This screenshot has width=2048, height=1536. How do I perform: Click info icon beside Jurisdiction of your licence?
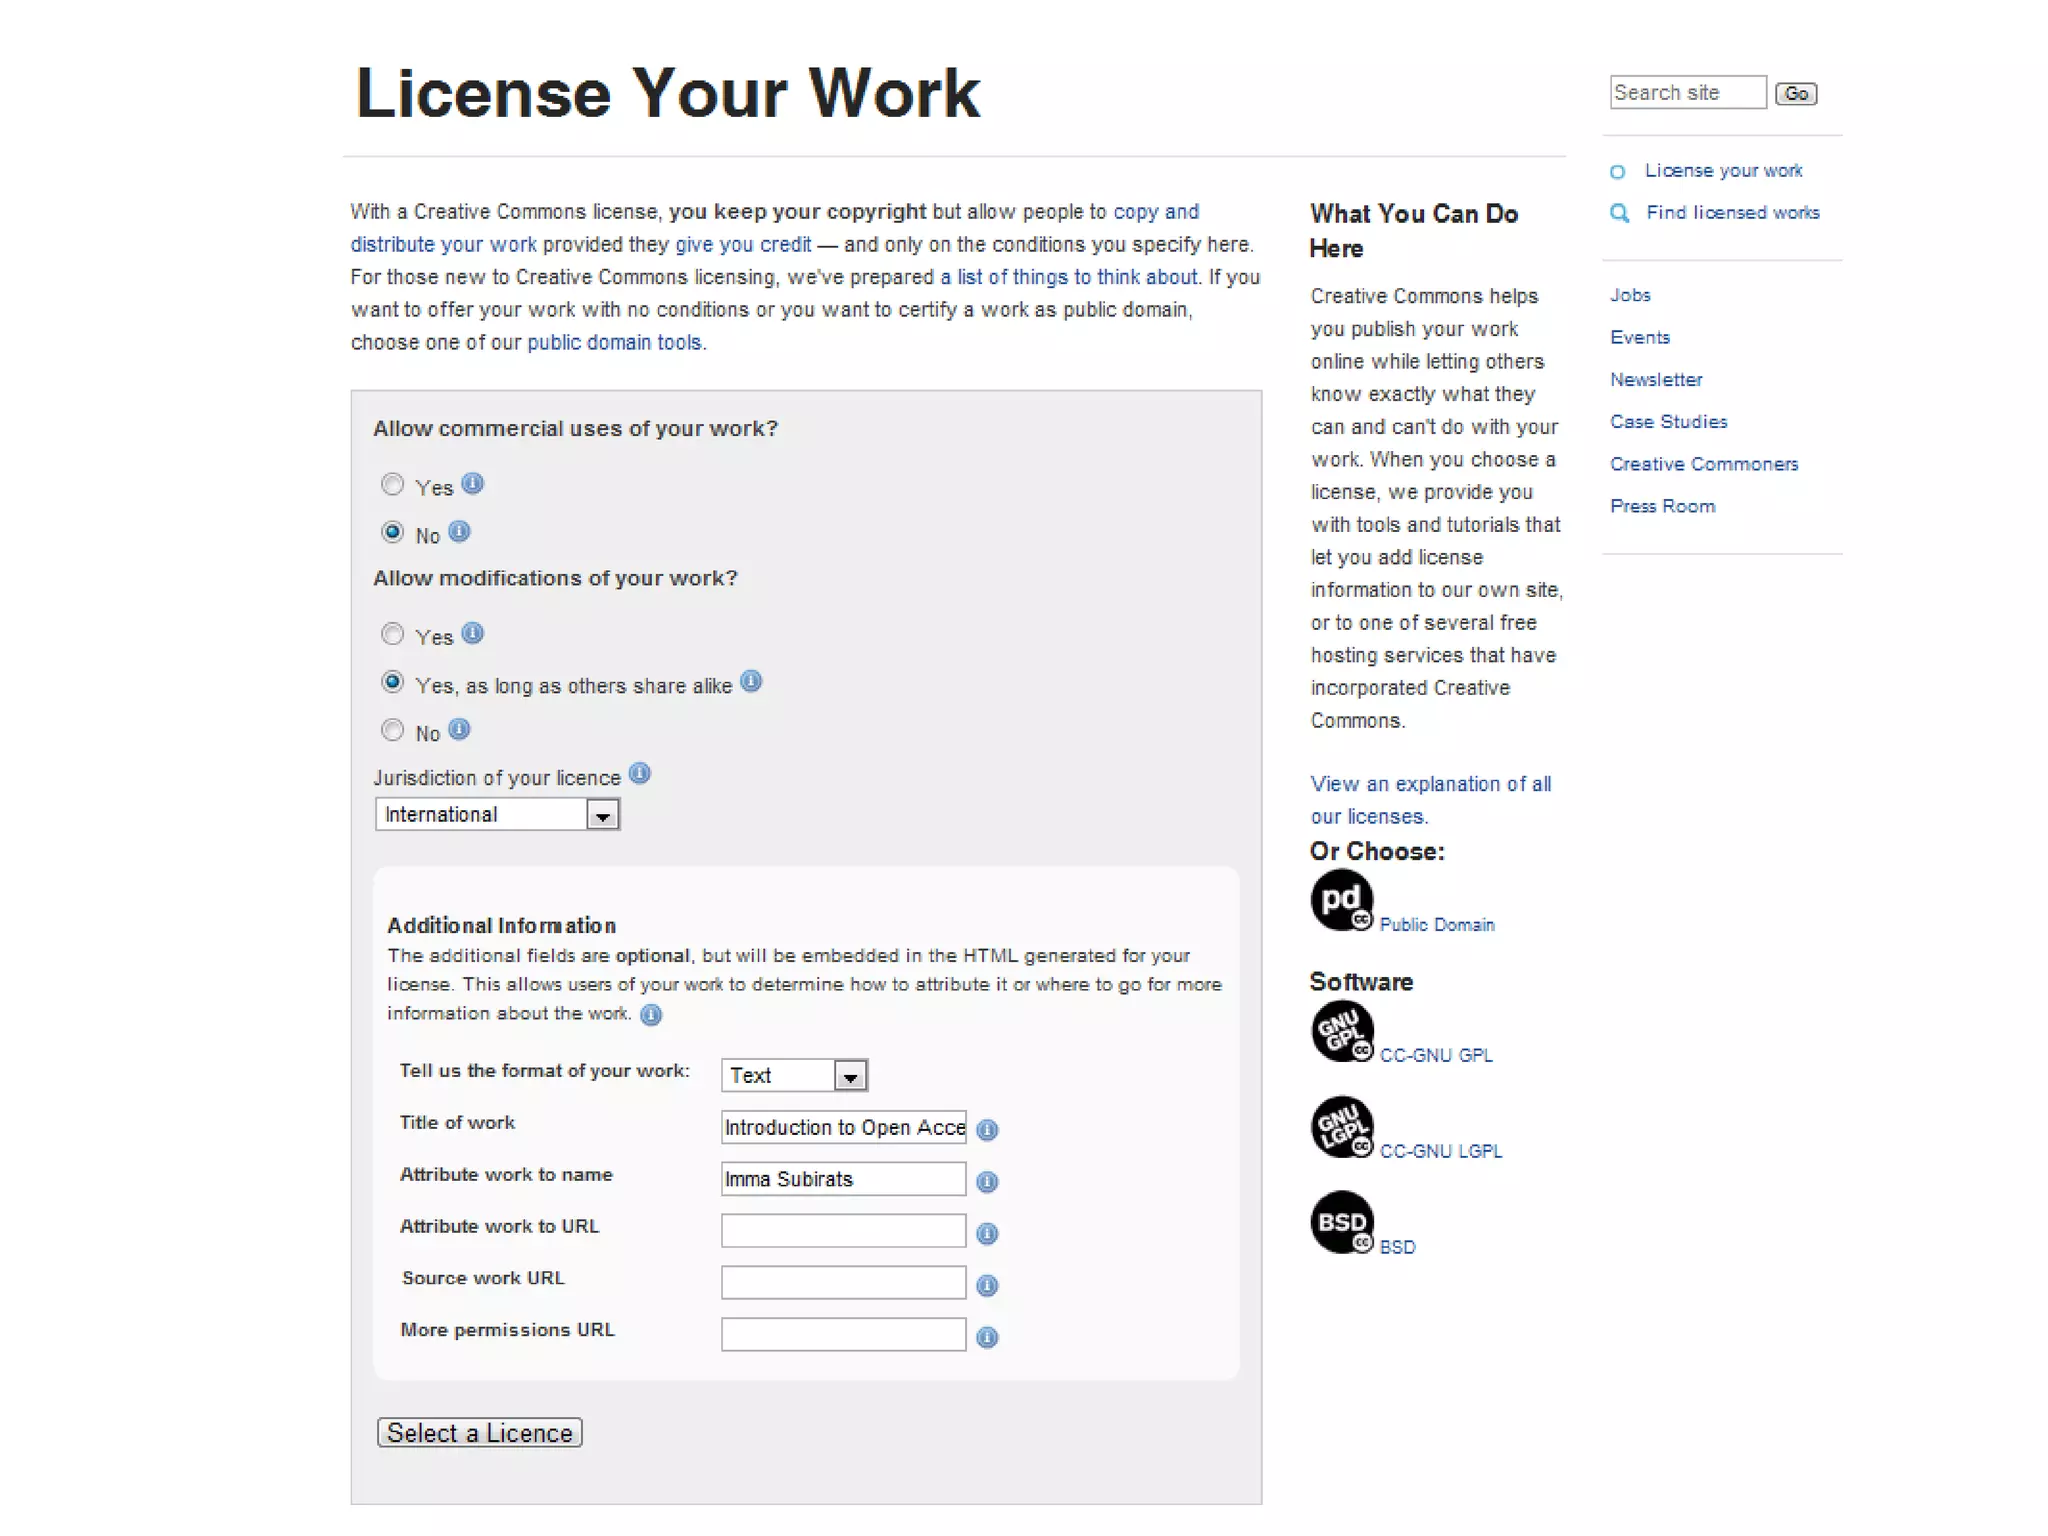tap(640, 774)
